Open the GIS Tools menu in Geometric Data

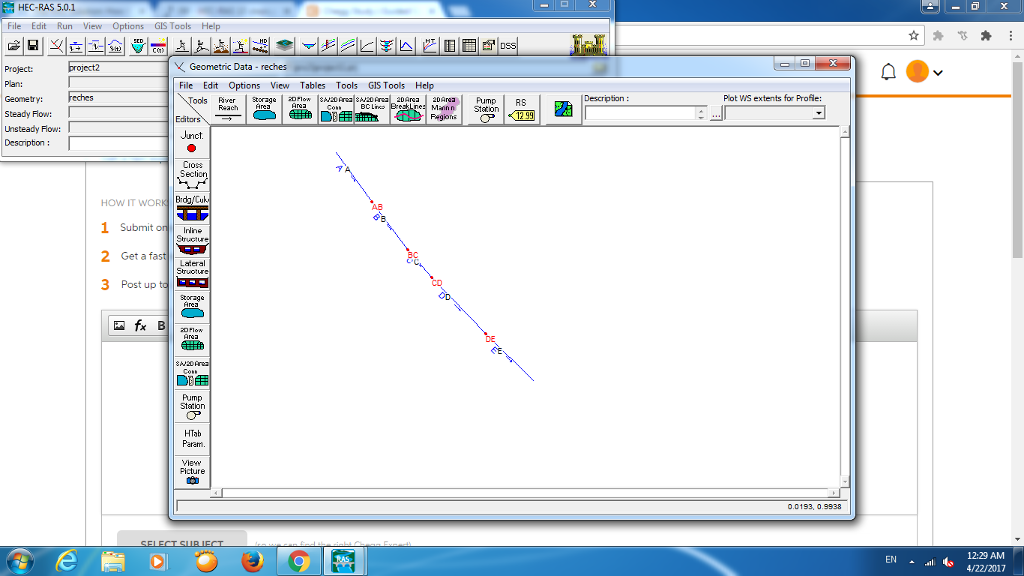pos(386,86)
